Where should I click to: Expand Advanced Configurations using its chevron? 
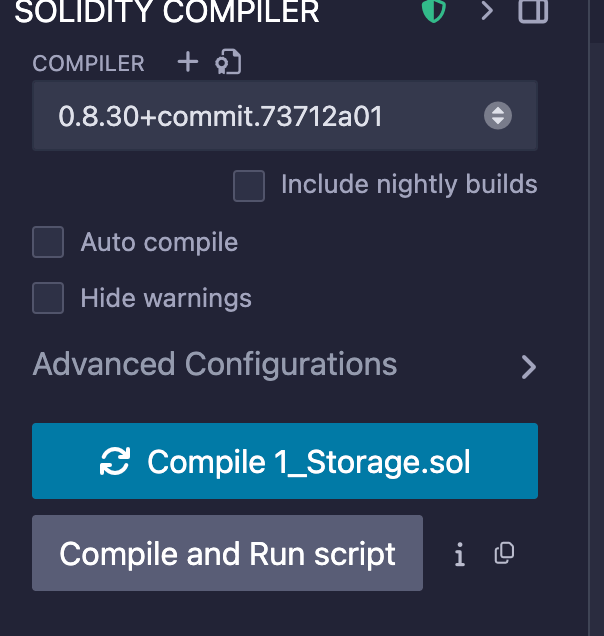pyautogui.click(x=529, y=367)
